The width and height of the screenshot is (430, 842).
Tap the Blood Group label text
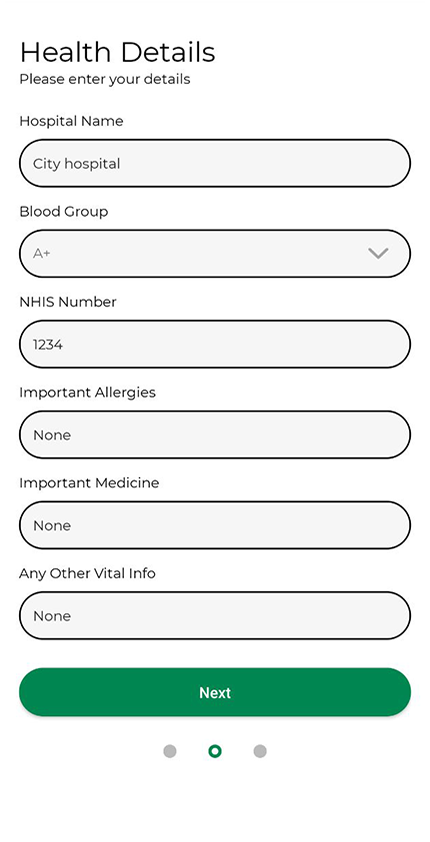(64, 212)
